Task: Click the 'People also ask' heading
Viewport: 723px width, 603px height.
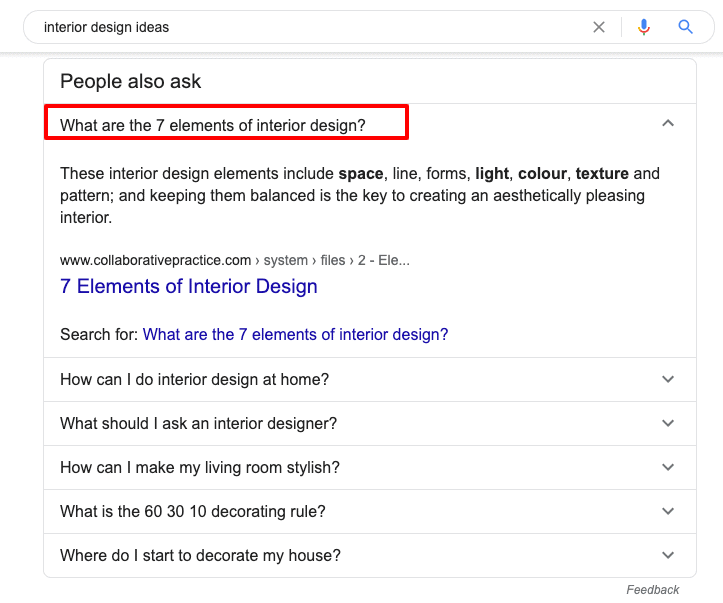Action: (130, 82)
